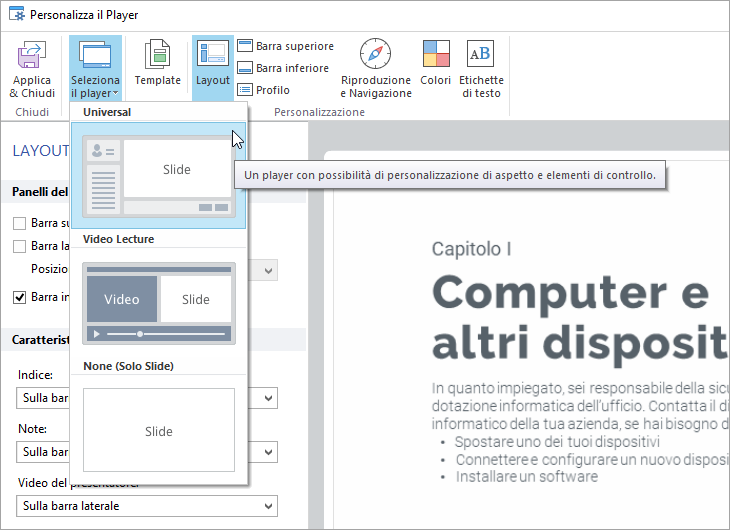Choose the Video Lecture player layout
The height and width of the screenshot is (530, 730).
159,303
